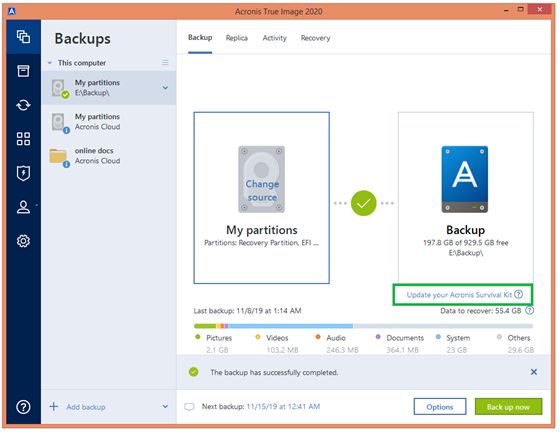Click the My partitions source box title
Screen dimensions: 560x433
(x=262, y=230)
